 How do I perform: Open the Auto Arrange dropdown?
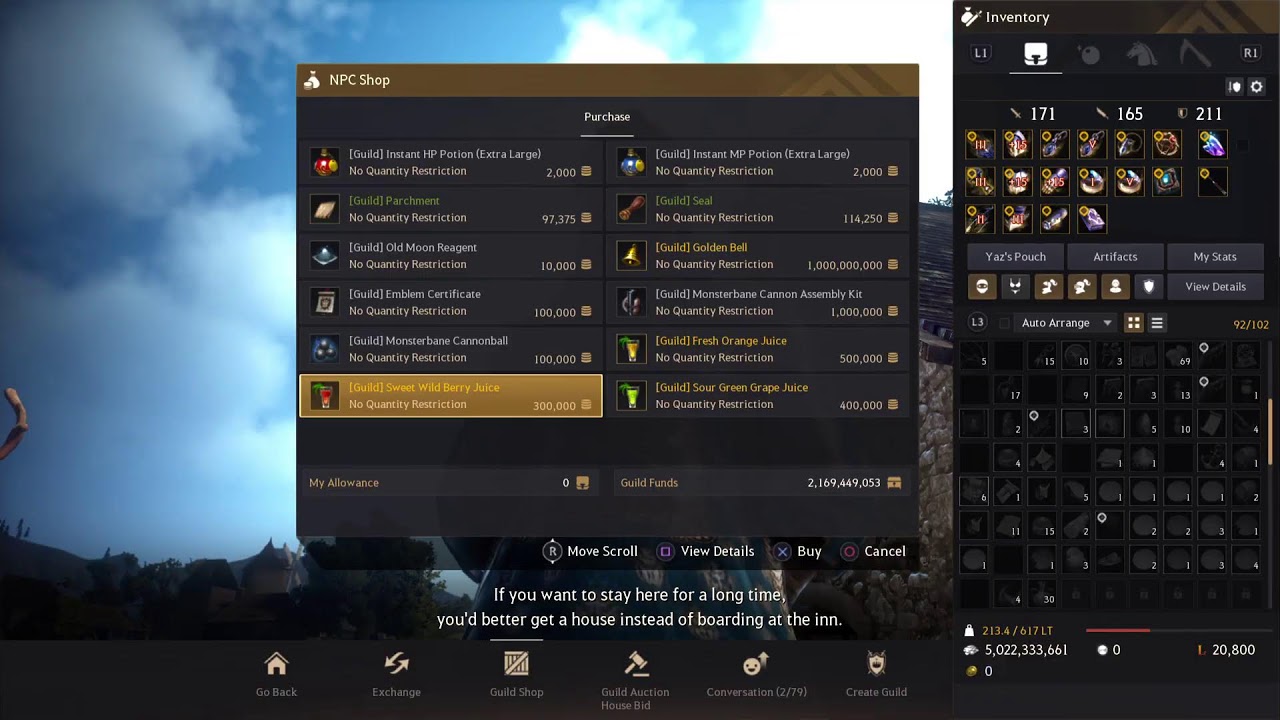(1066, 323)
